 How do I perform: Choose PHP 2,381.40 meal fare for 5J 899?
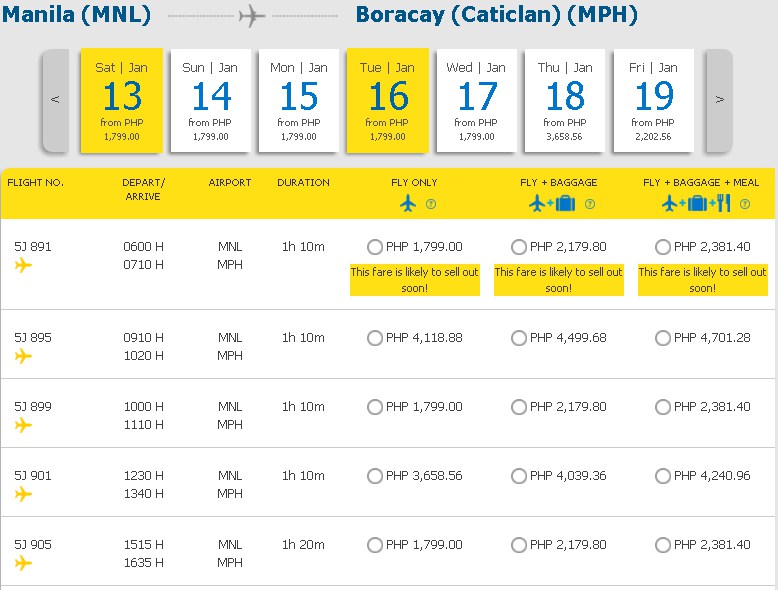pyautogui.click(x=662, y=407)
